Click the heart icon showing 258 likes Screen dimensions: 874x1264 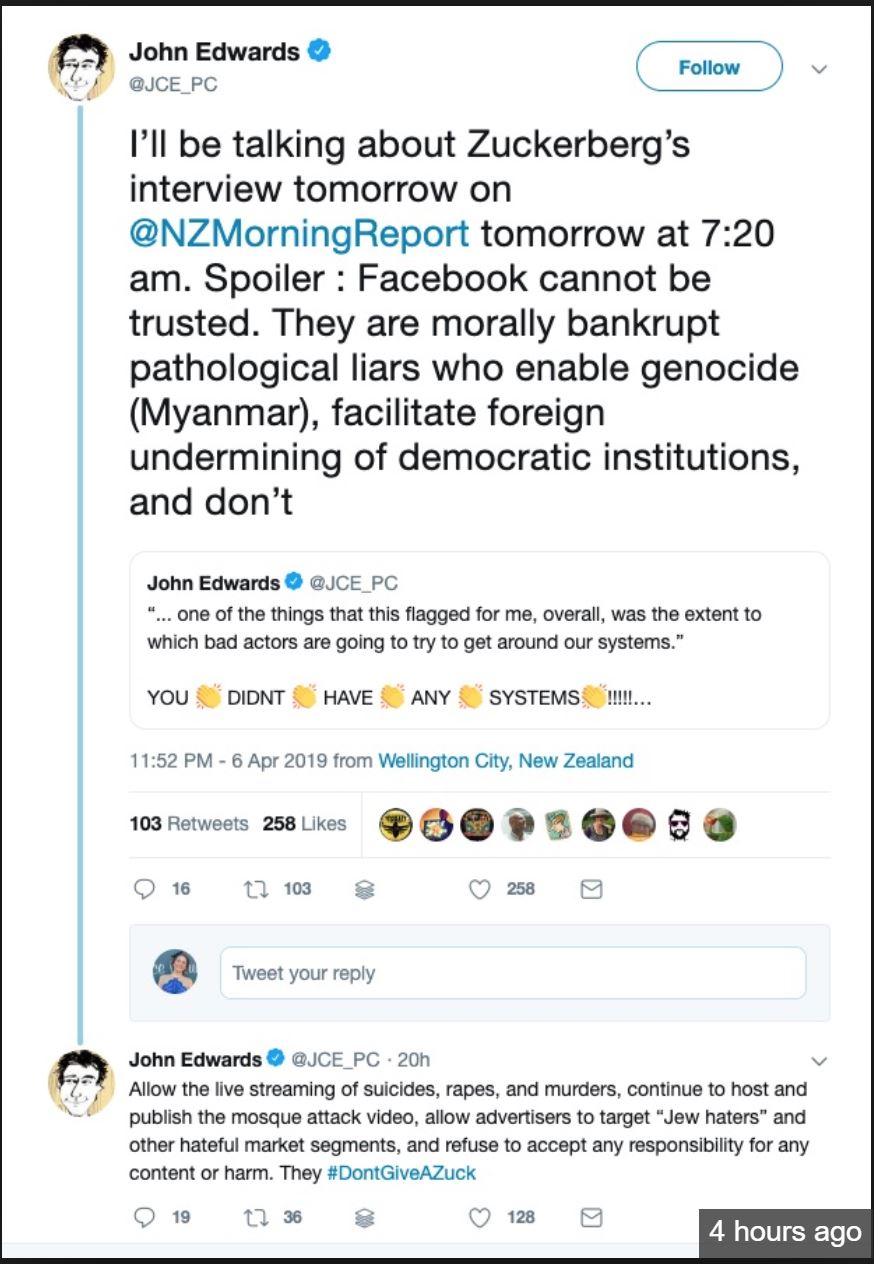tap(481, 888)
